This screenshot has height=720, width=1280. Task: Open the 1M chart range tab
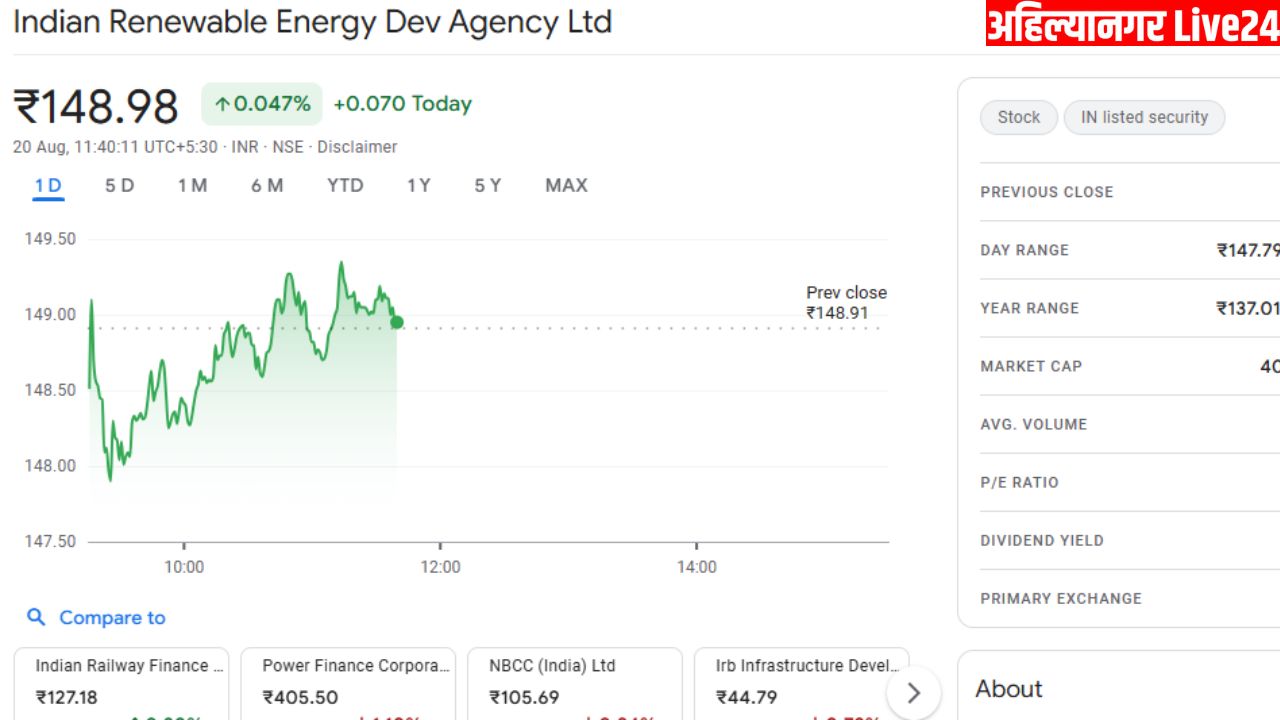193,185
